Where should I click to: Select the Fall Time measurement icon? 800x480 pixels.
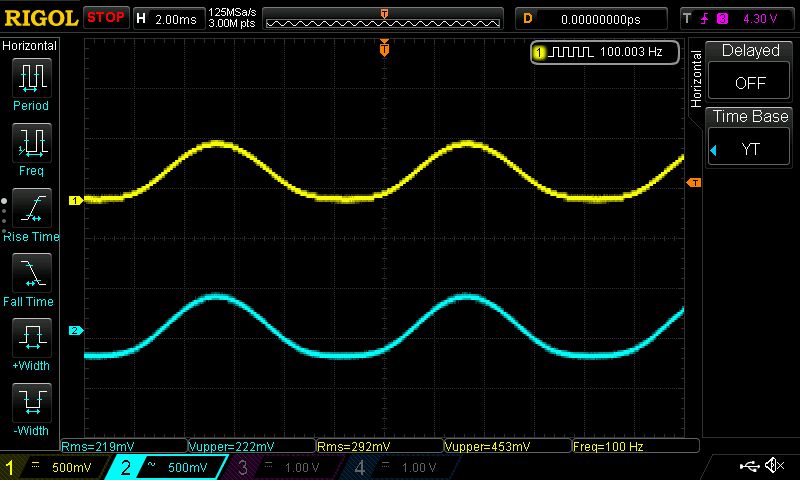pyautogui.click(x=32, y=272)
